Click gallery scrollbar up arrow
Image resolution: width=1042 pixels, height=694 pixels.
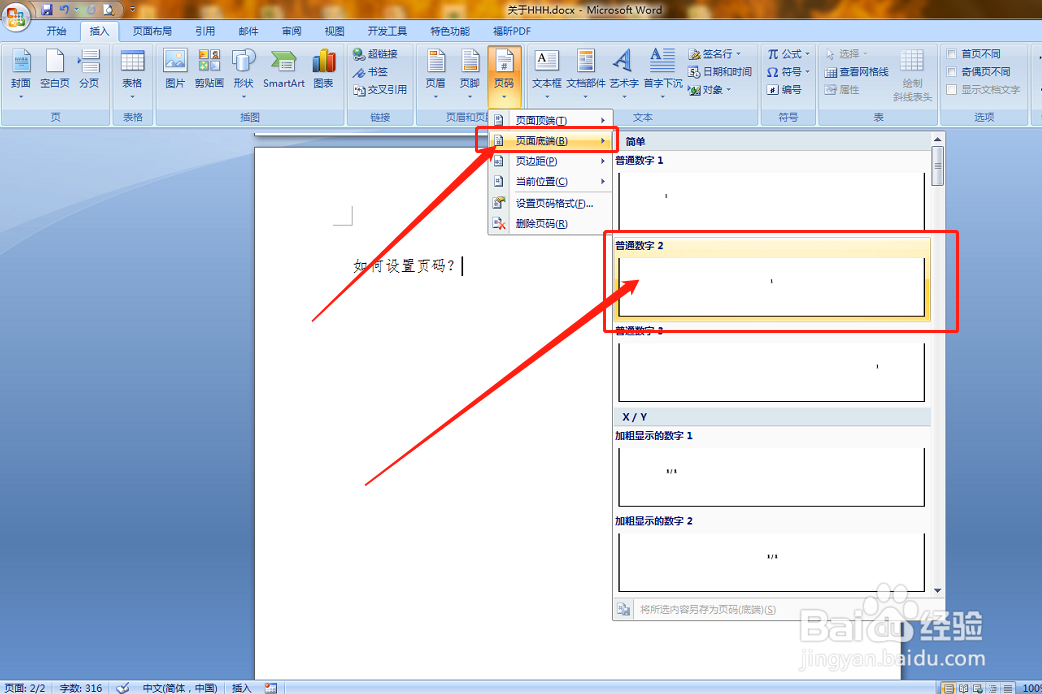click(x=938, y=140)
